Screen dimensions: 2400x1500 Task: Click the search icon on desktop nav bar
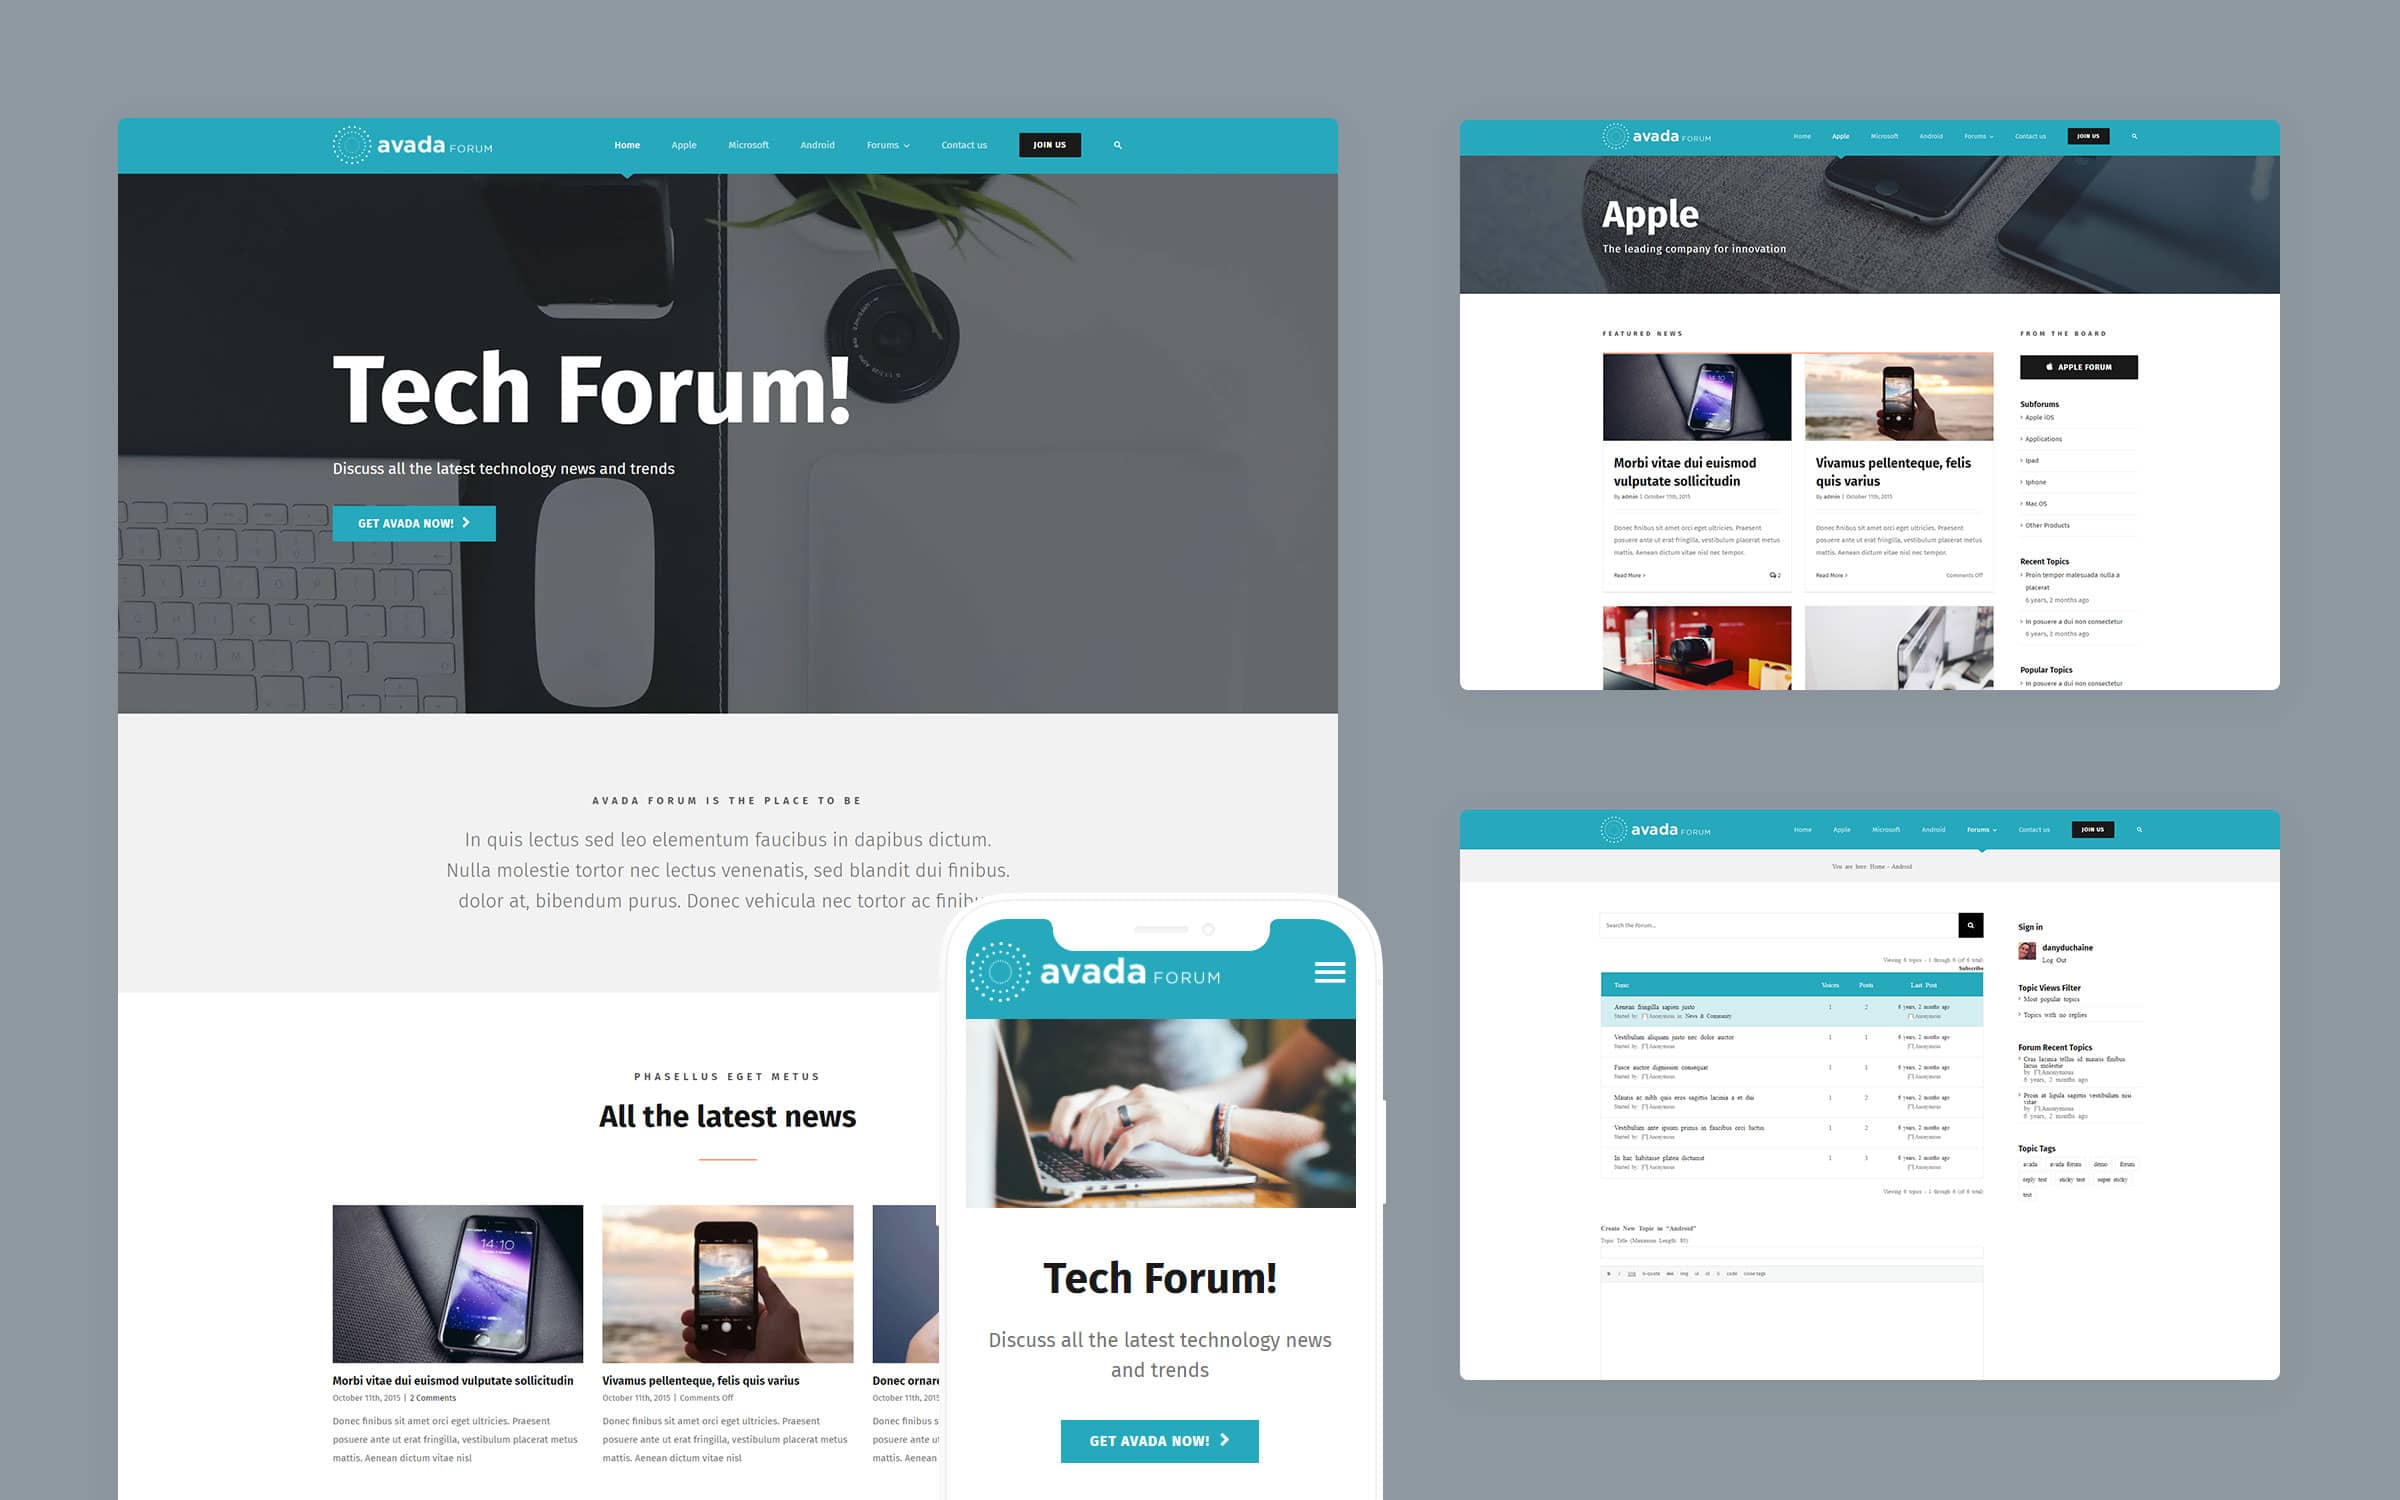tap(1116, 145)
